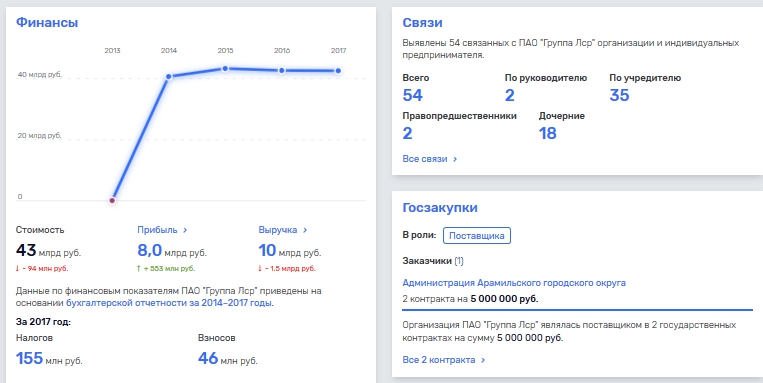Viewport: 763px width, 383px height.
Task: Select the Поставщика role button
Action: coord(477,236)
